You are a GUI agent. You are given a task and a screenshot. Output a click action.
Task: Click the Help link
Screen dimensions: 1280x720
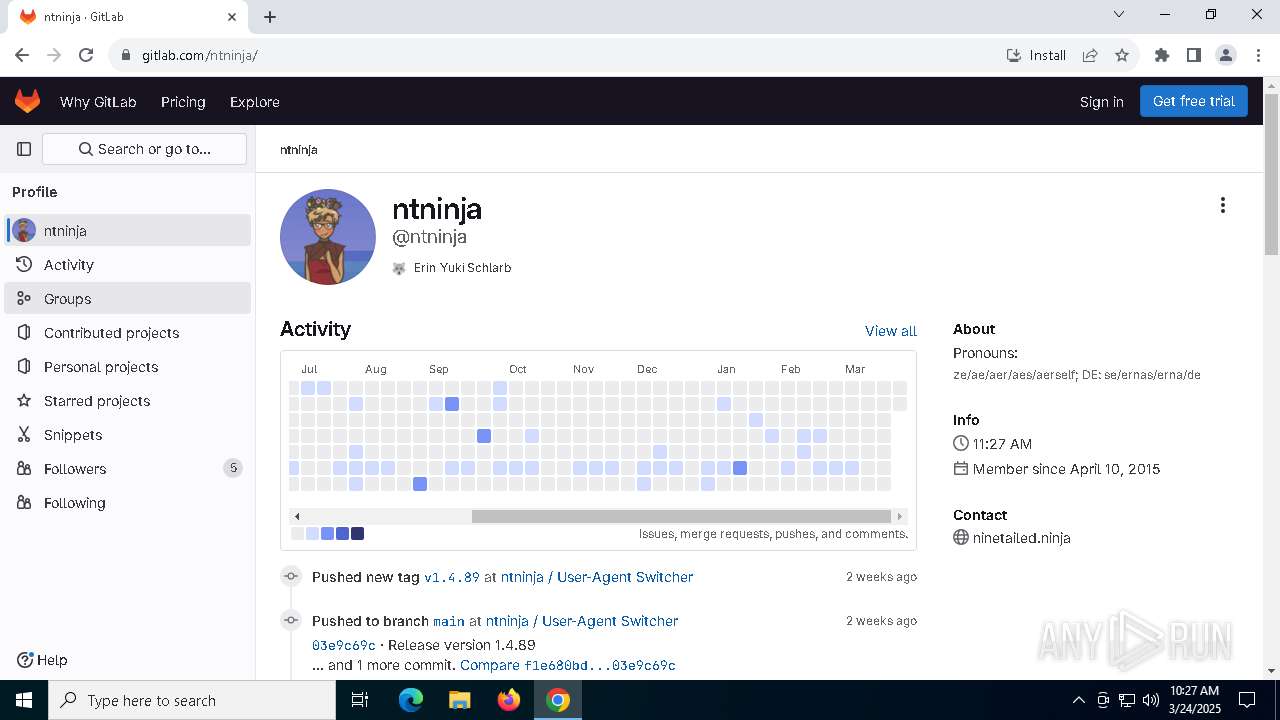(x=42, y=660)
